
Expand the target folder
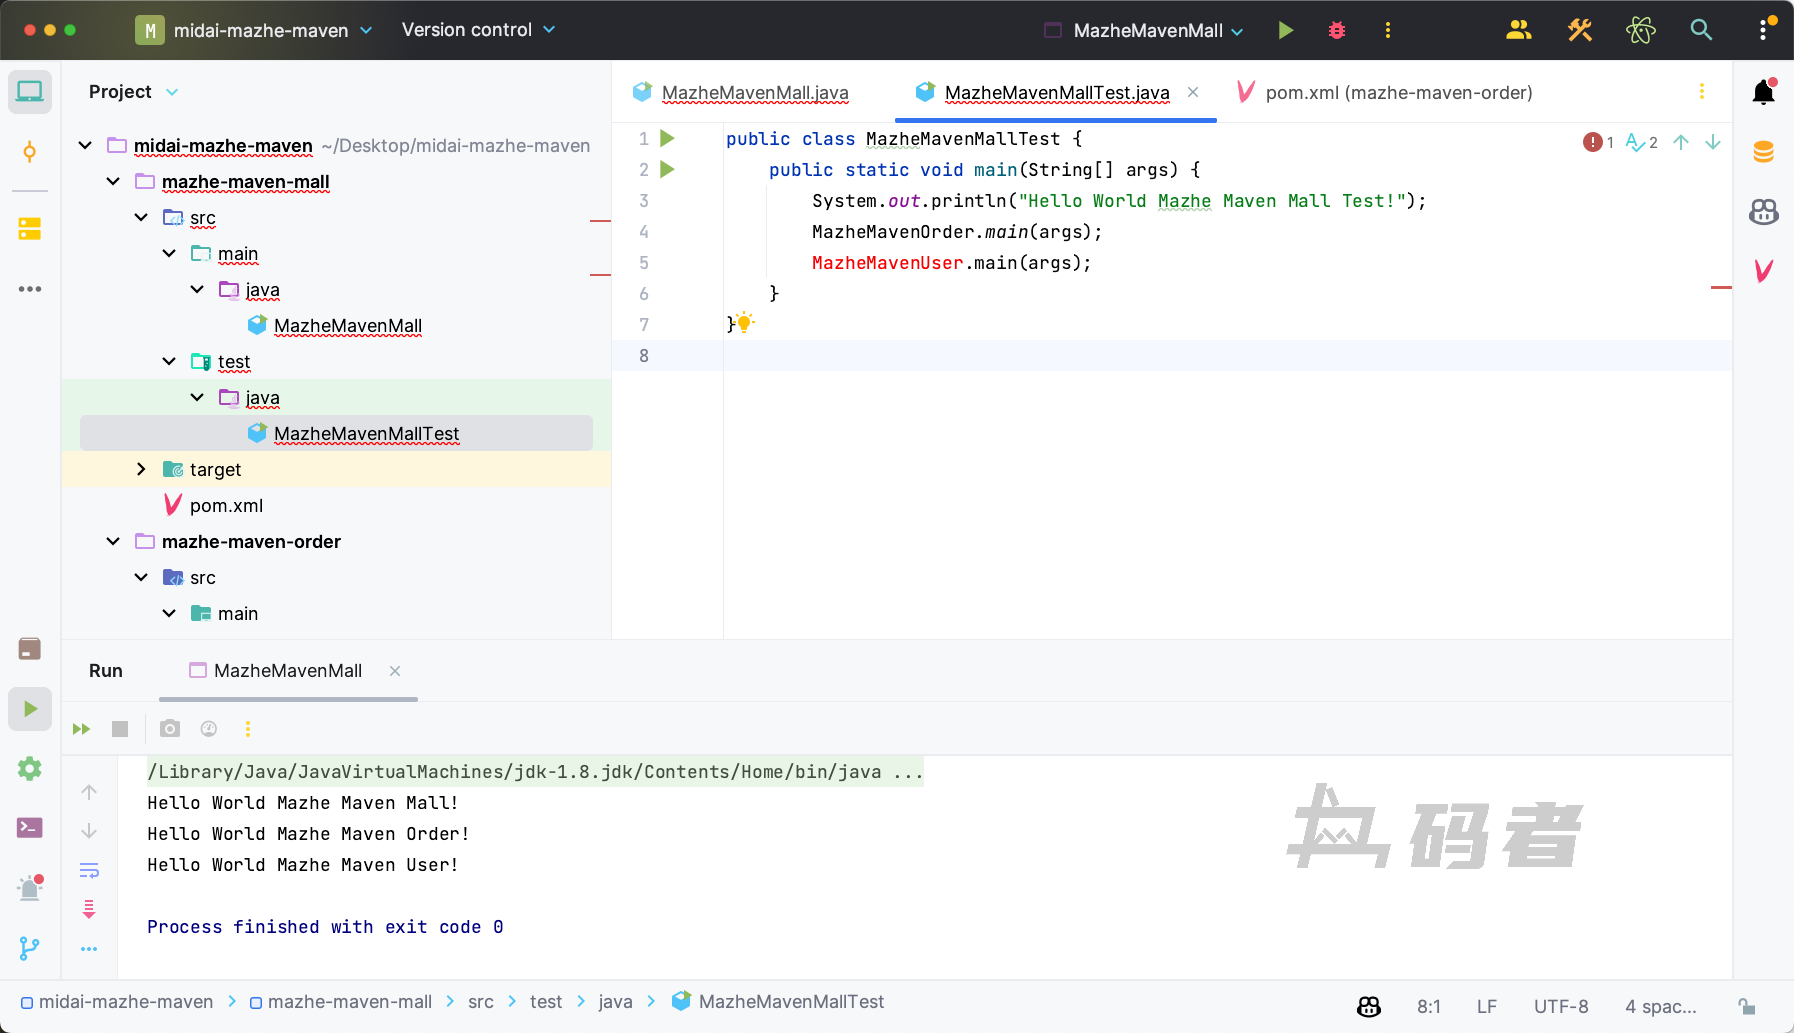point(141,470)
